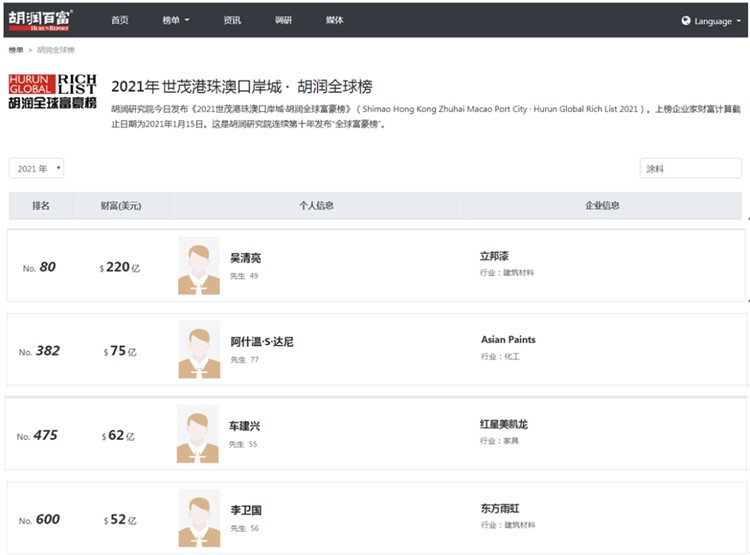Screen dimensions: 750x555
Task: Click company name 红星美凯龙
Action: click(504, 424)
